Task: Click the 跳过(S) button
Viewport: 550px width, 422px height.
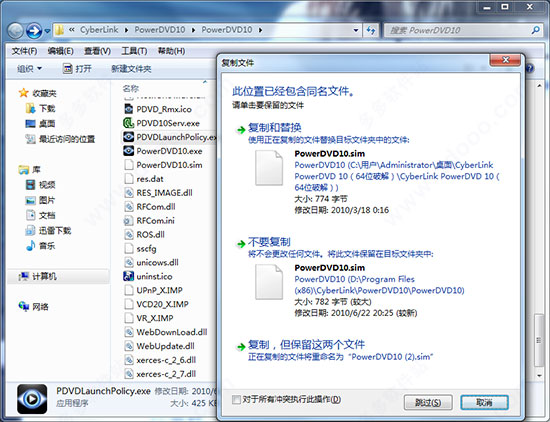Action: [x=428, y=402]
